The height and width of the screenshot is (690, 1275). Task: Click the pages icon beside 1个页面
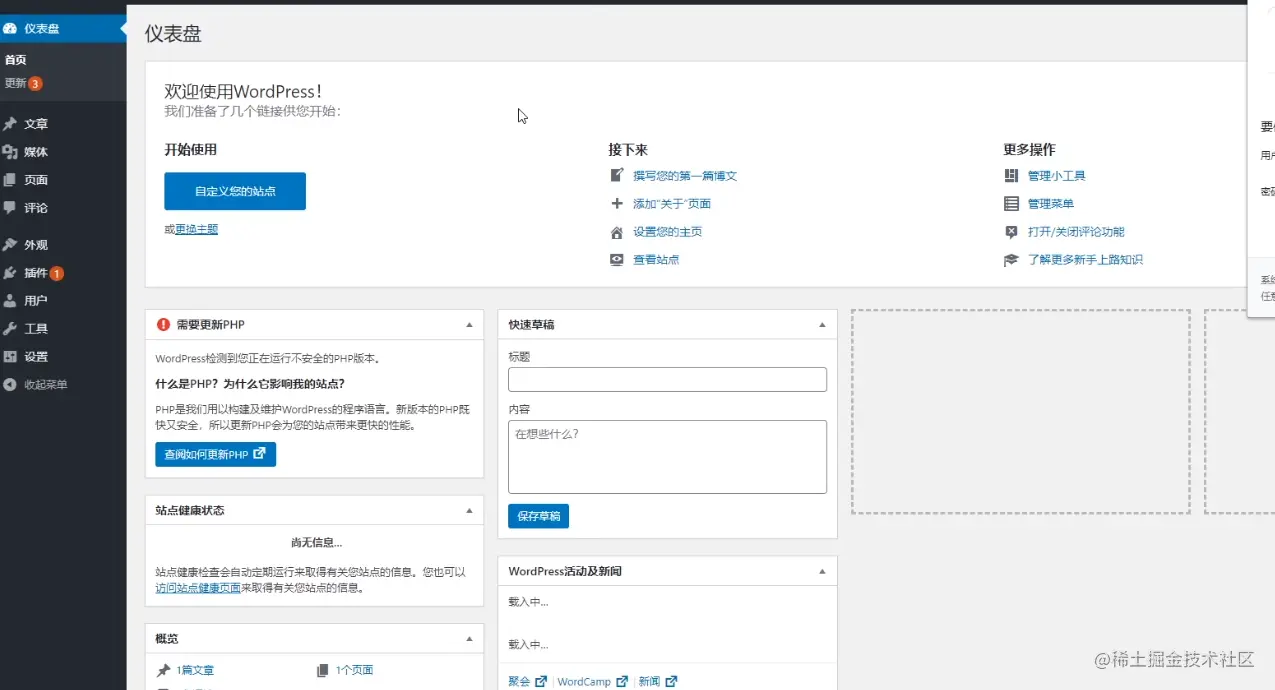[x=322, y=670]
